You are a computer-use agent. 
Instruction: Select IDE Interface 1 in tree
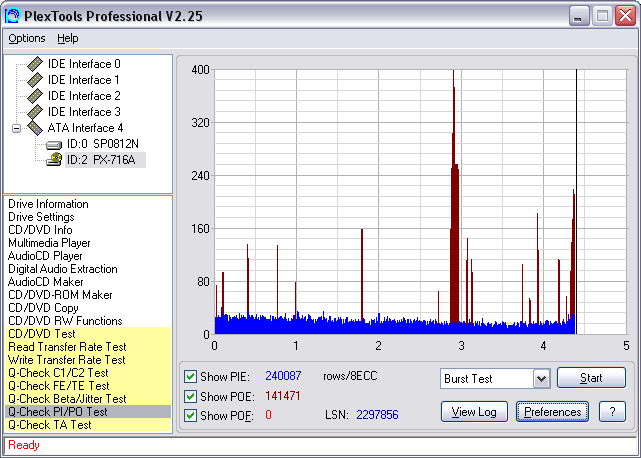point(84,80)
